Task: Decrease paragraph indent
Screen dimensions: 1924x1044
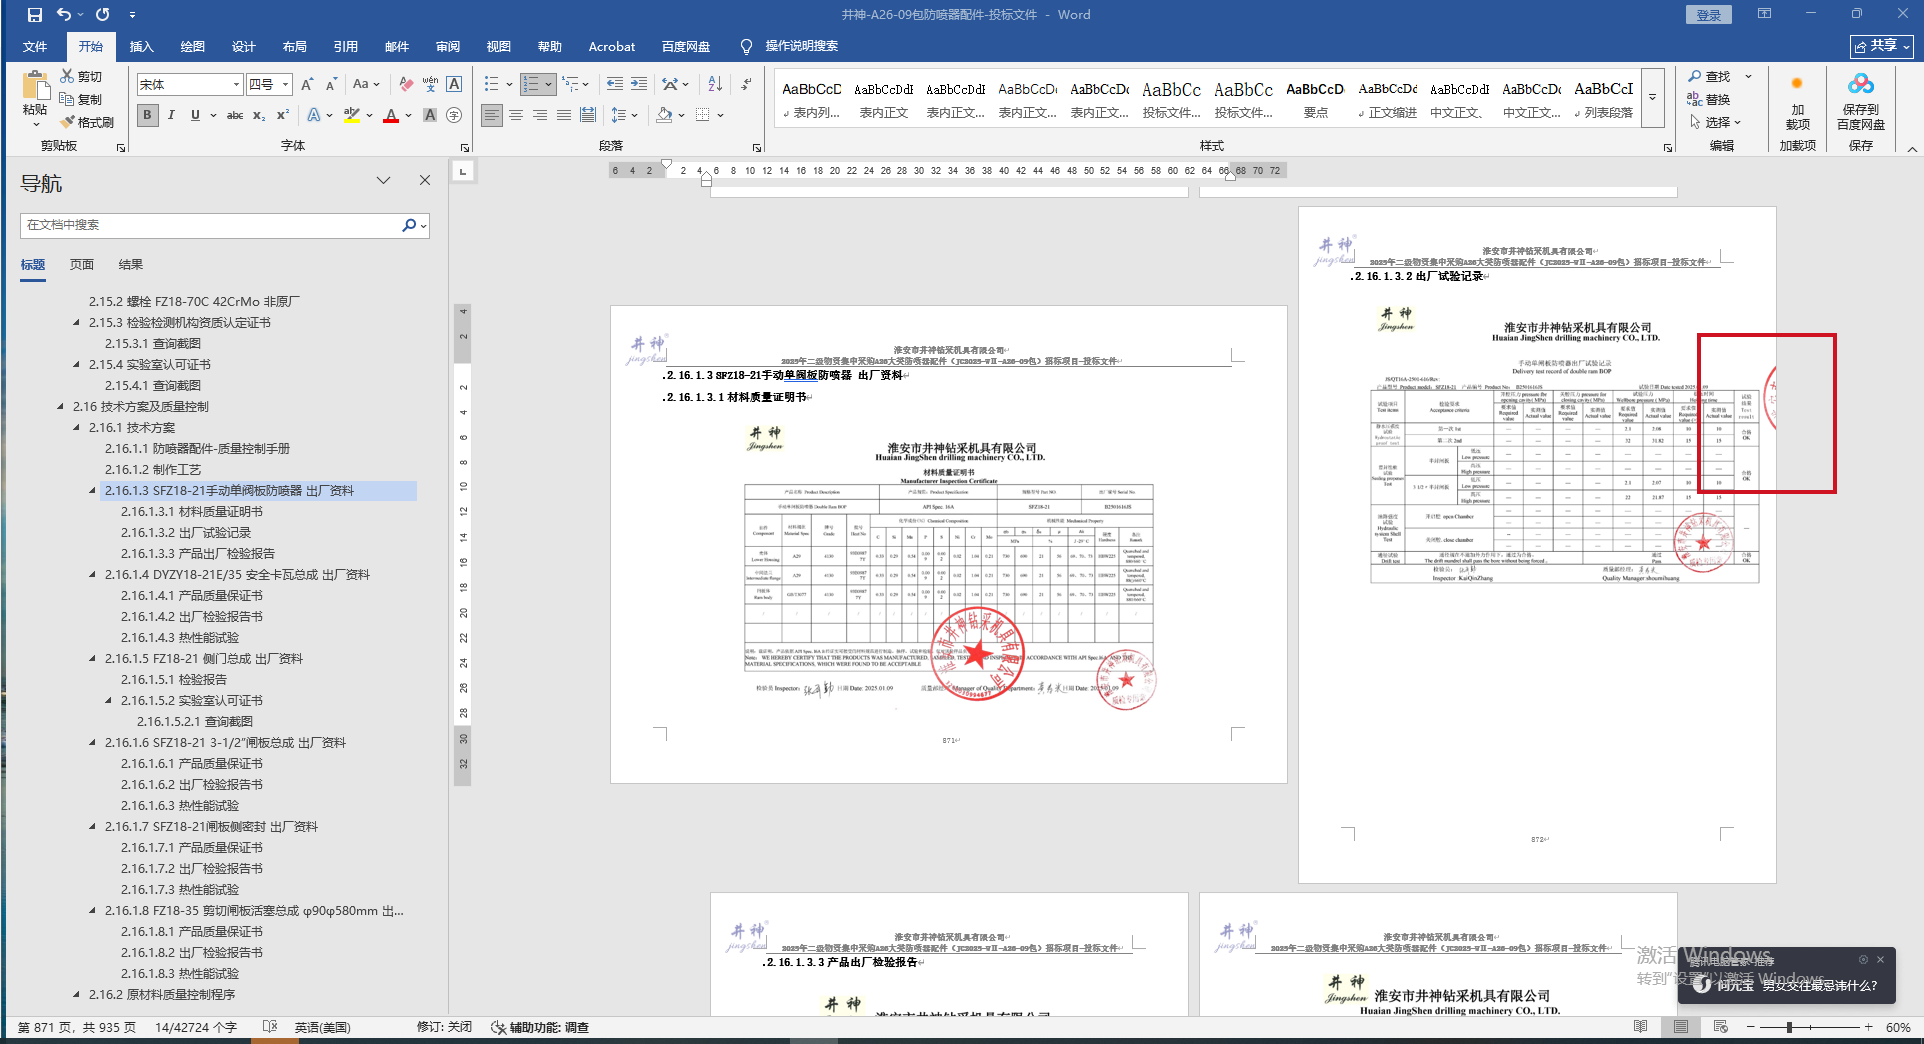Action: pos(615,85)
